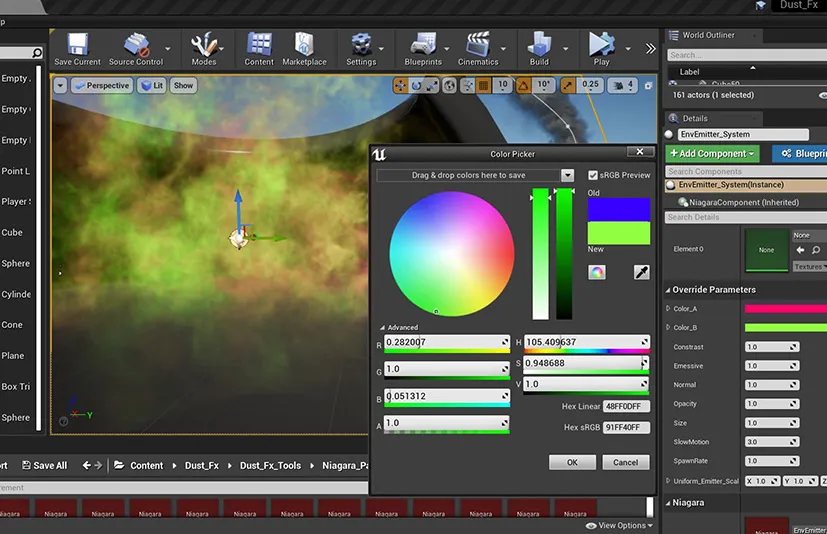Cancel the Color Picker dialog

point(626,462)
